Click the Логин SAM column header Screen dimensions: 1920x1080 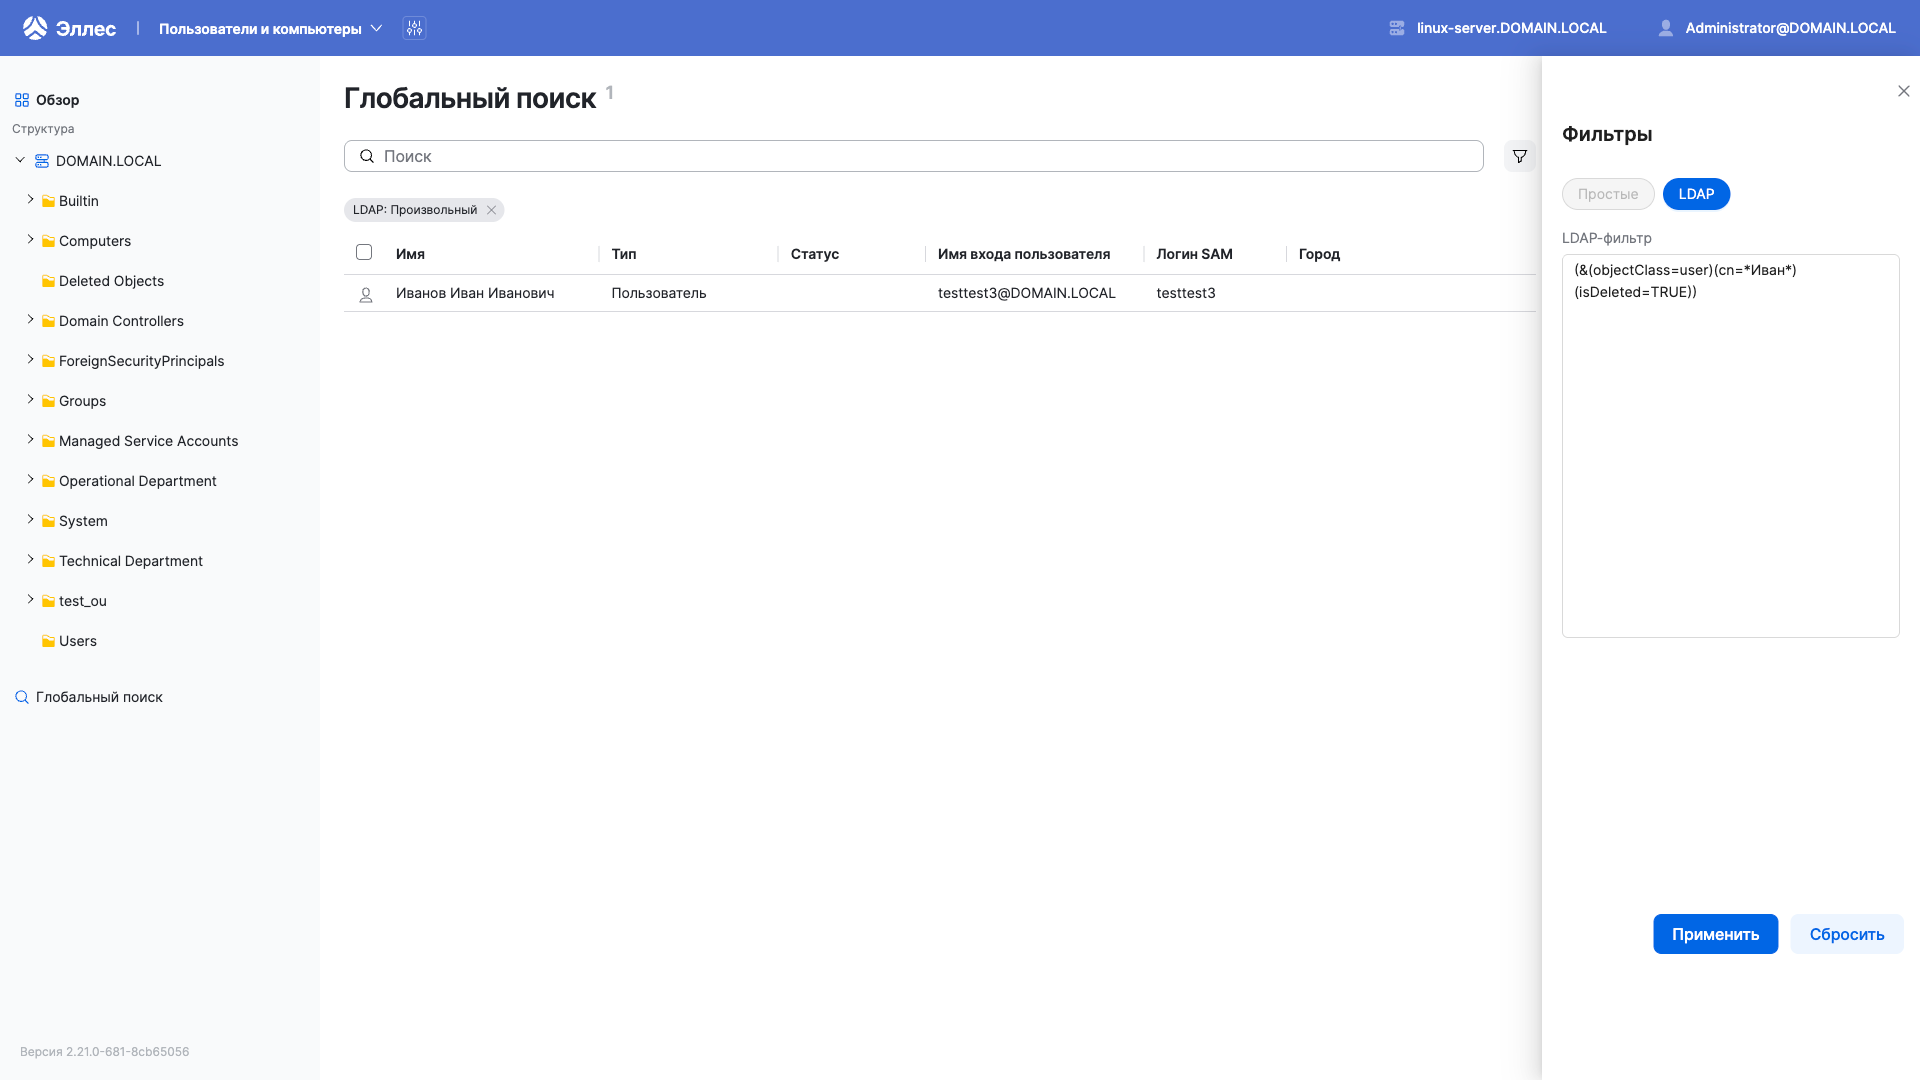1194,254
